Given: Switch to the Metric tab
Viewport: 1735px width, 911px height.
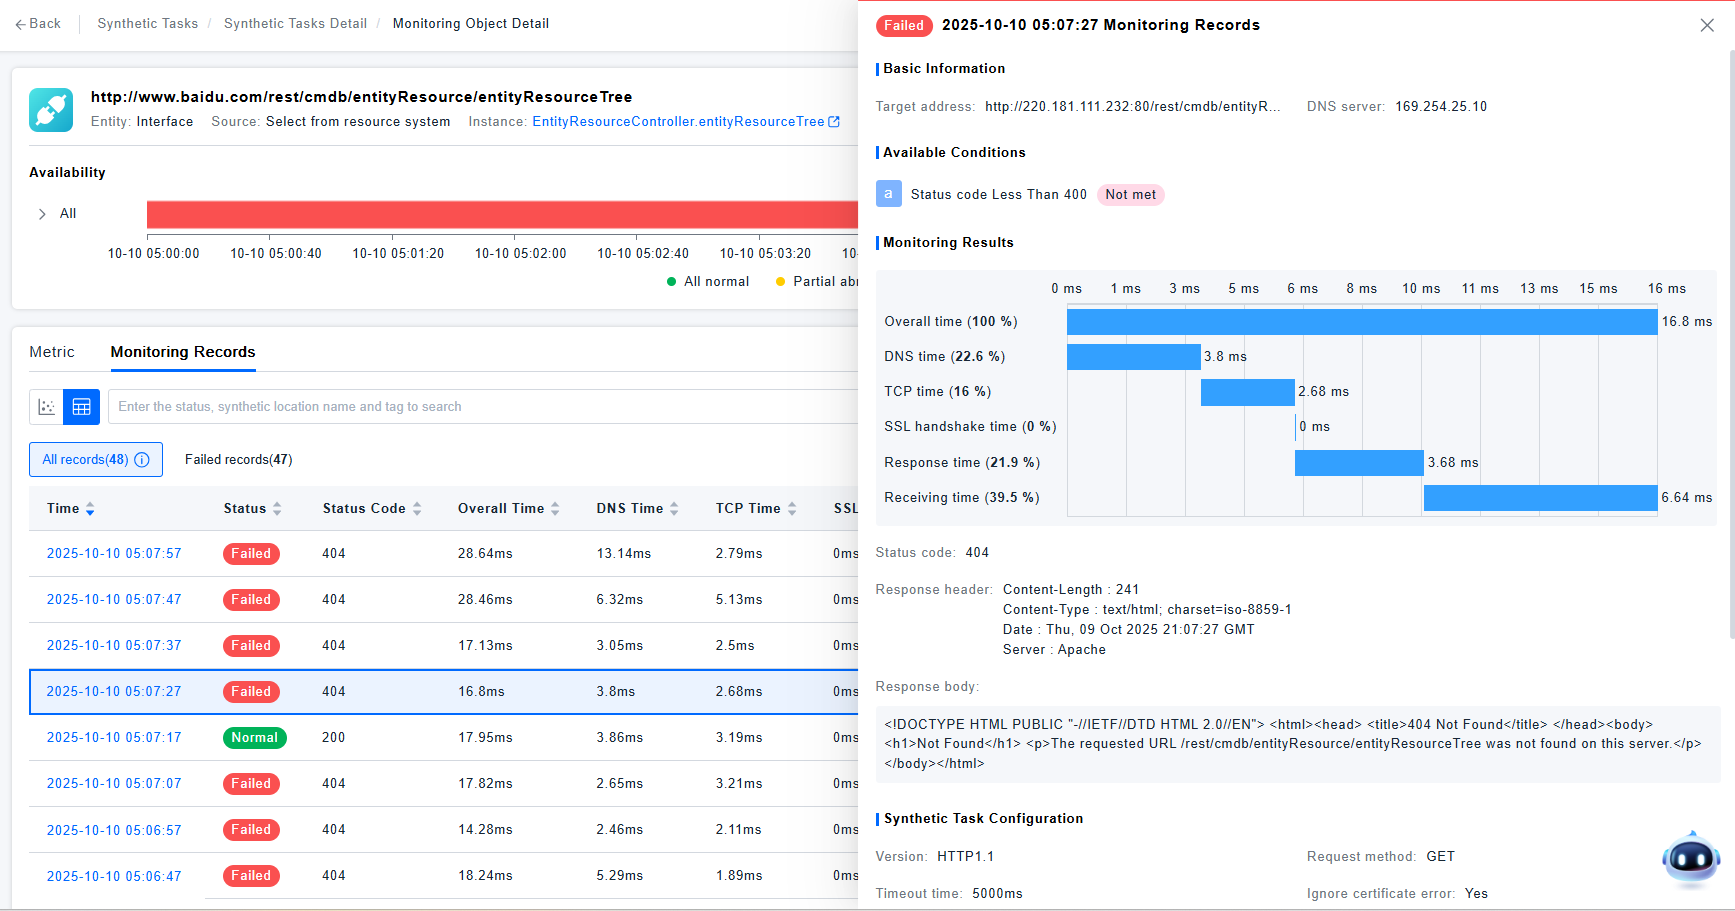Looking at the screenshot, I should click(x=52, y=352).
